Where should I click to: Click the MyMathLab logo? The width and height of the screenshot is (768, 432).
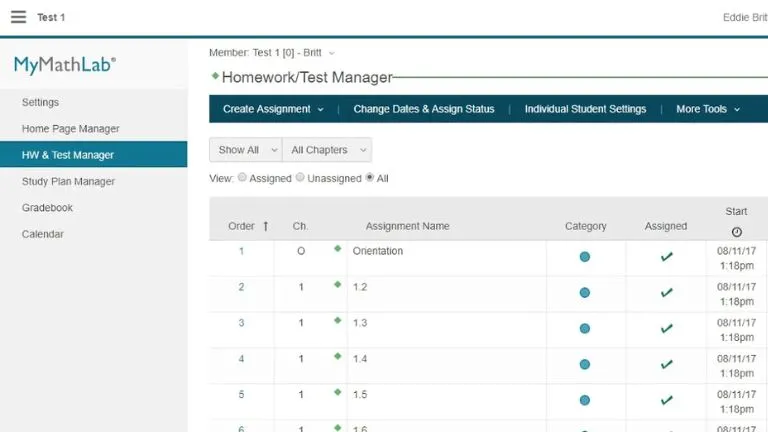(65, 65)
